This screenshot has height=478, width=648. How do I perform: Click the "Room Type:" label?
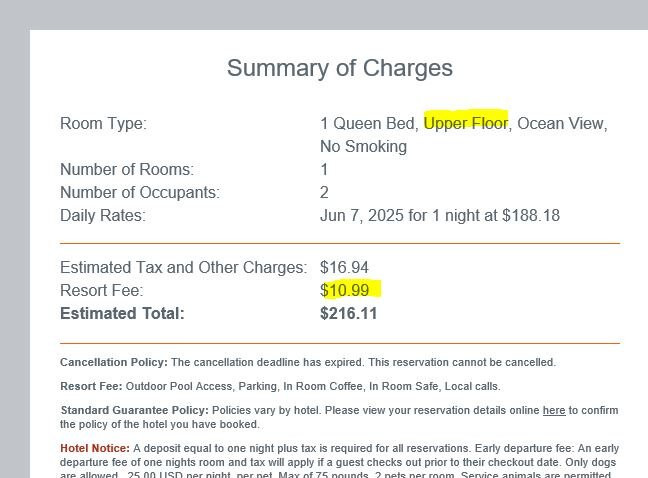click(103, 123)
